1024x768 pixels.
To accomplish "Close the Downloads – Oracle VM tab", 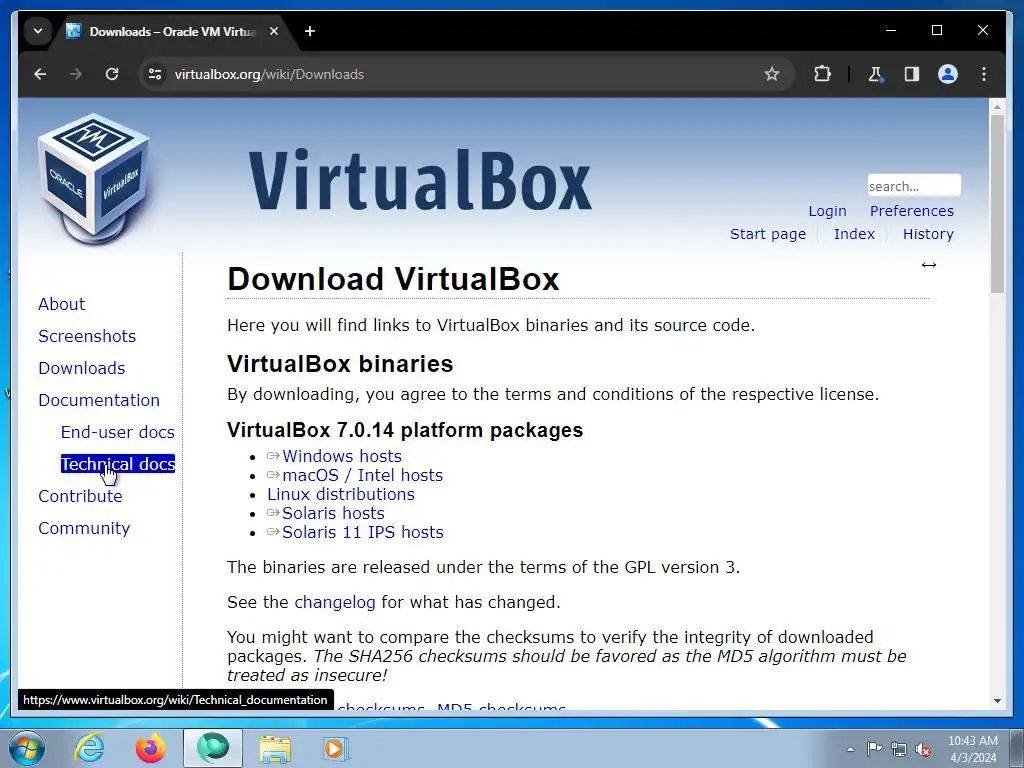I will click(x=274, y=31).
